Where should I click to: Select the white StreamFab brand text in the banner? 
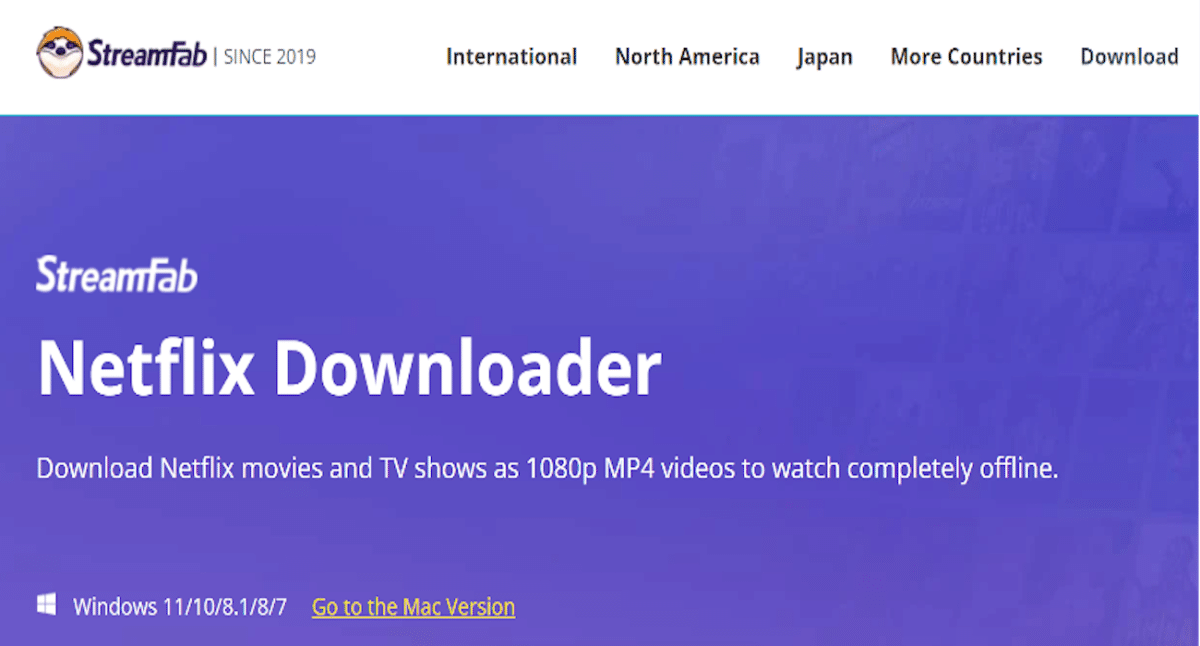pyautogui.click(x=116, y=274)
